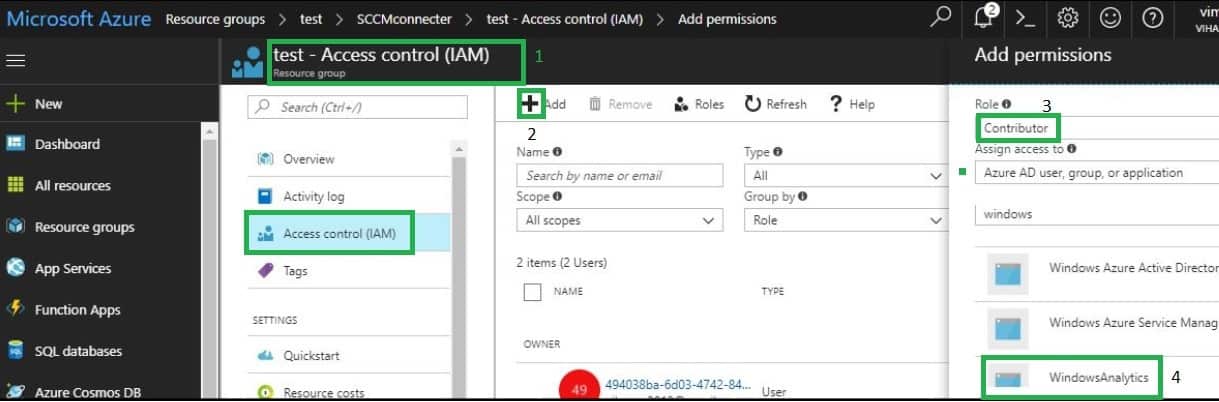Image resolution: width=1219 pixels, height=402 pixels.
Task: Select Windows Azure Active Directory result
Action: point(1097,273)
